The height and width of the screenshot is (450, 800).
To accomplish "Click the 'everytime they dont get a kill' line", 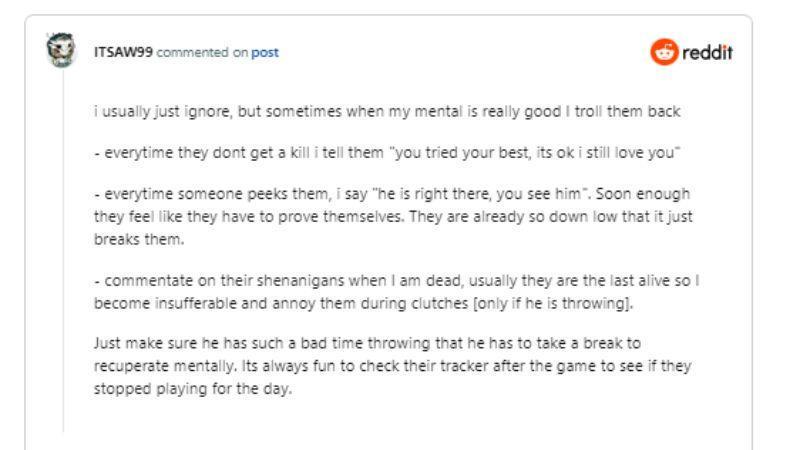I will (387, 153).
